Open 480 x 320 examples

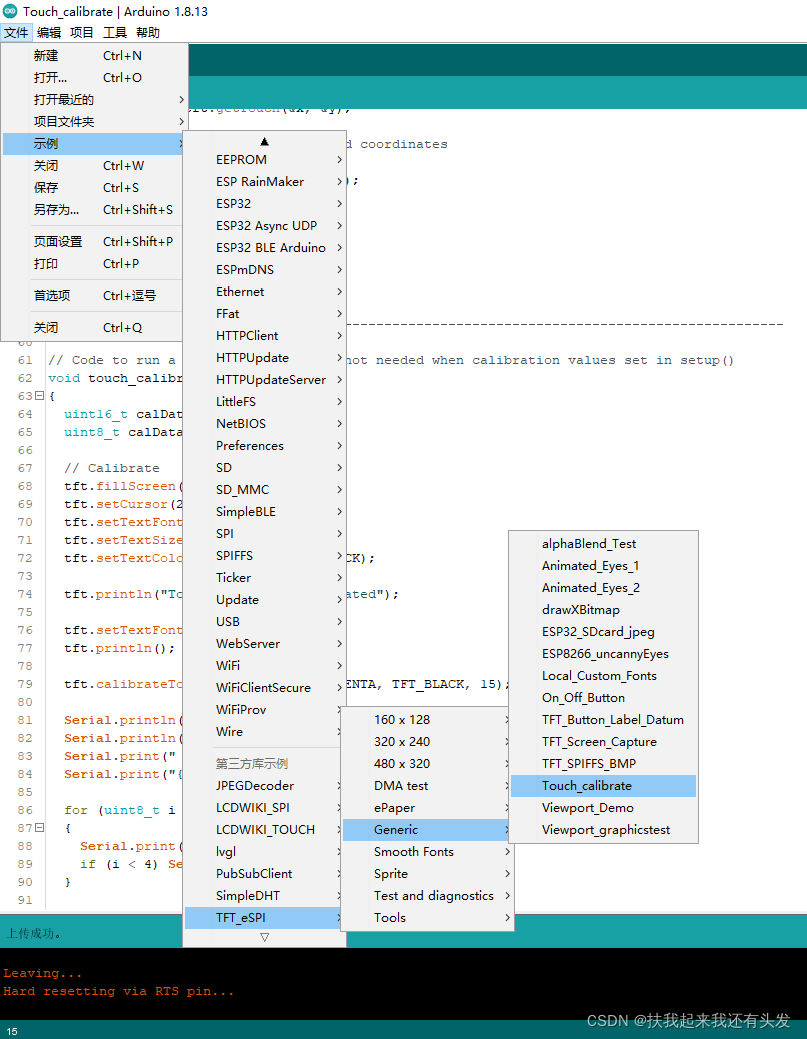pyautogui.click(x=427, y=763)
